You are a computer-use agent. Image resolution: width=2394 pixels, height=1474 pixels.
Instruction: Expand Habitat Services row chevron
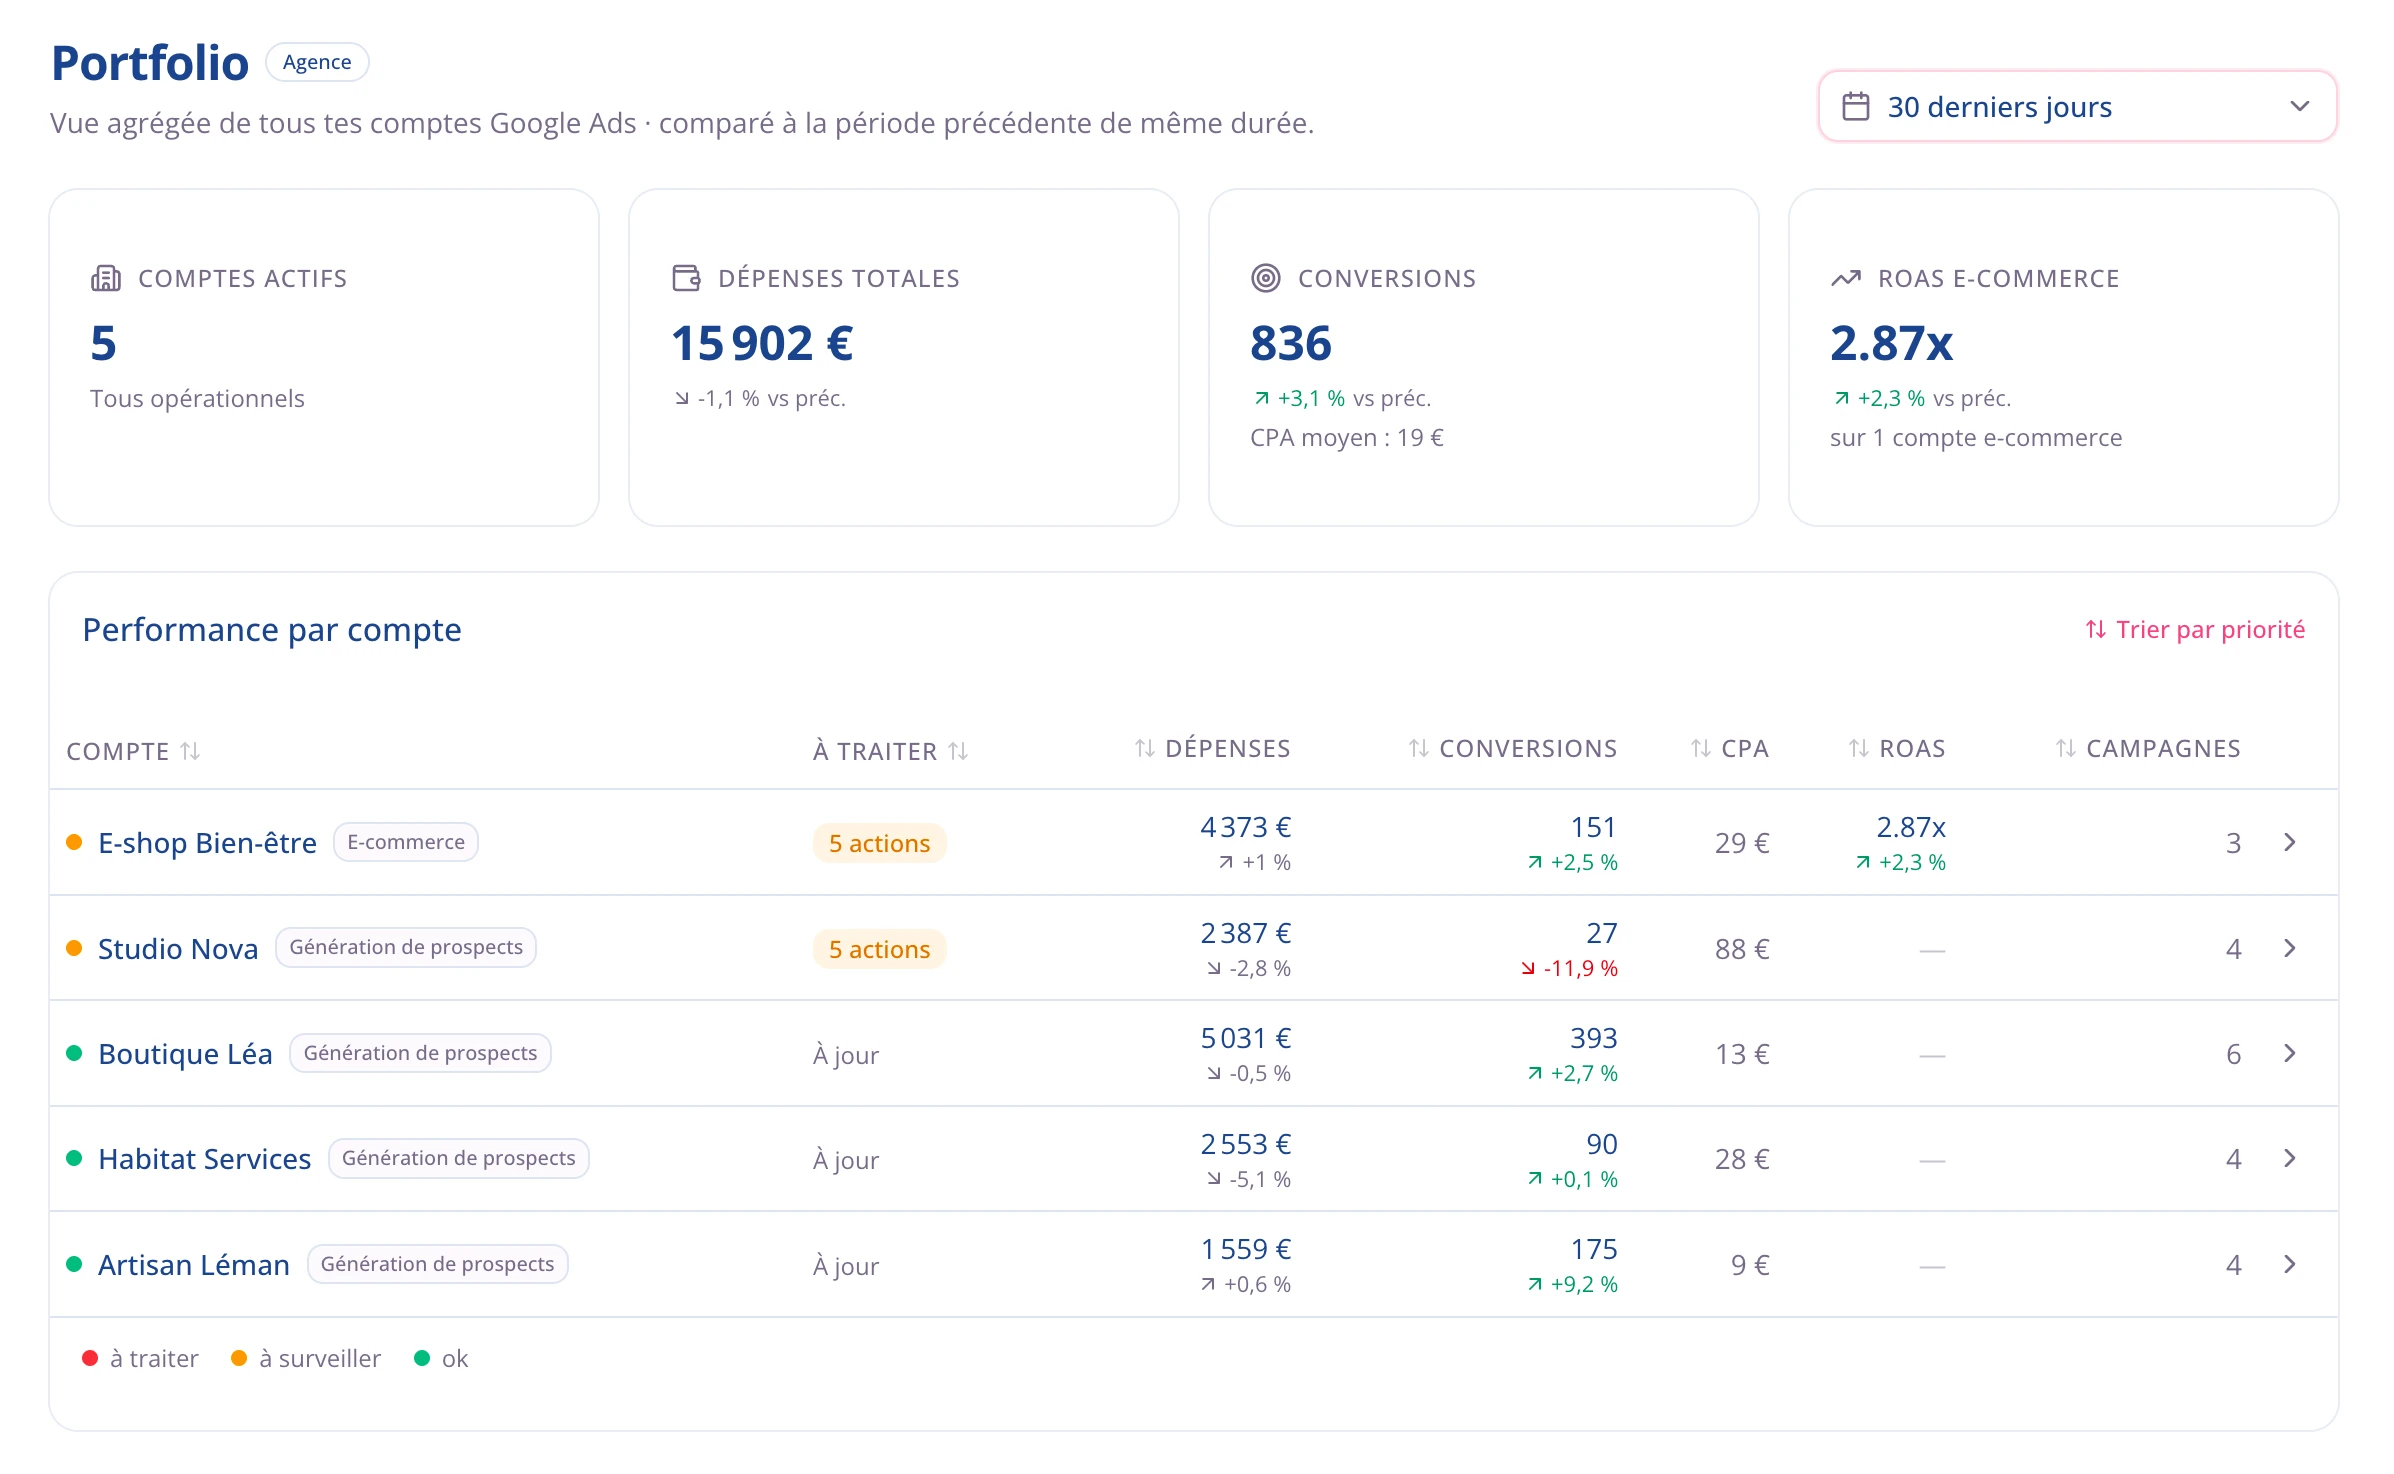[x=2290, y=1159]
